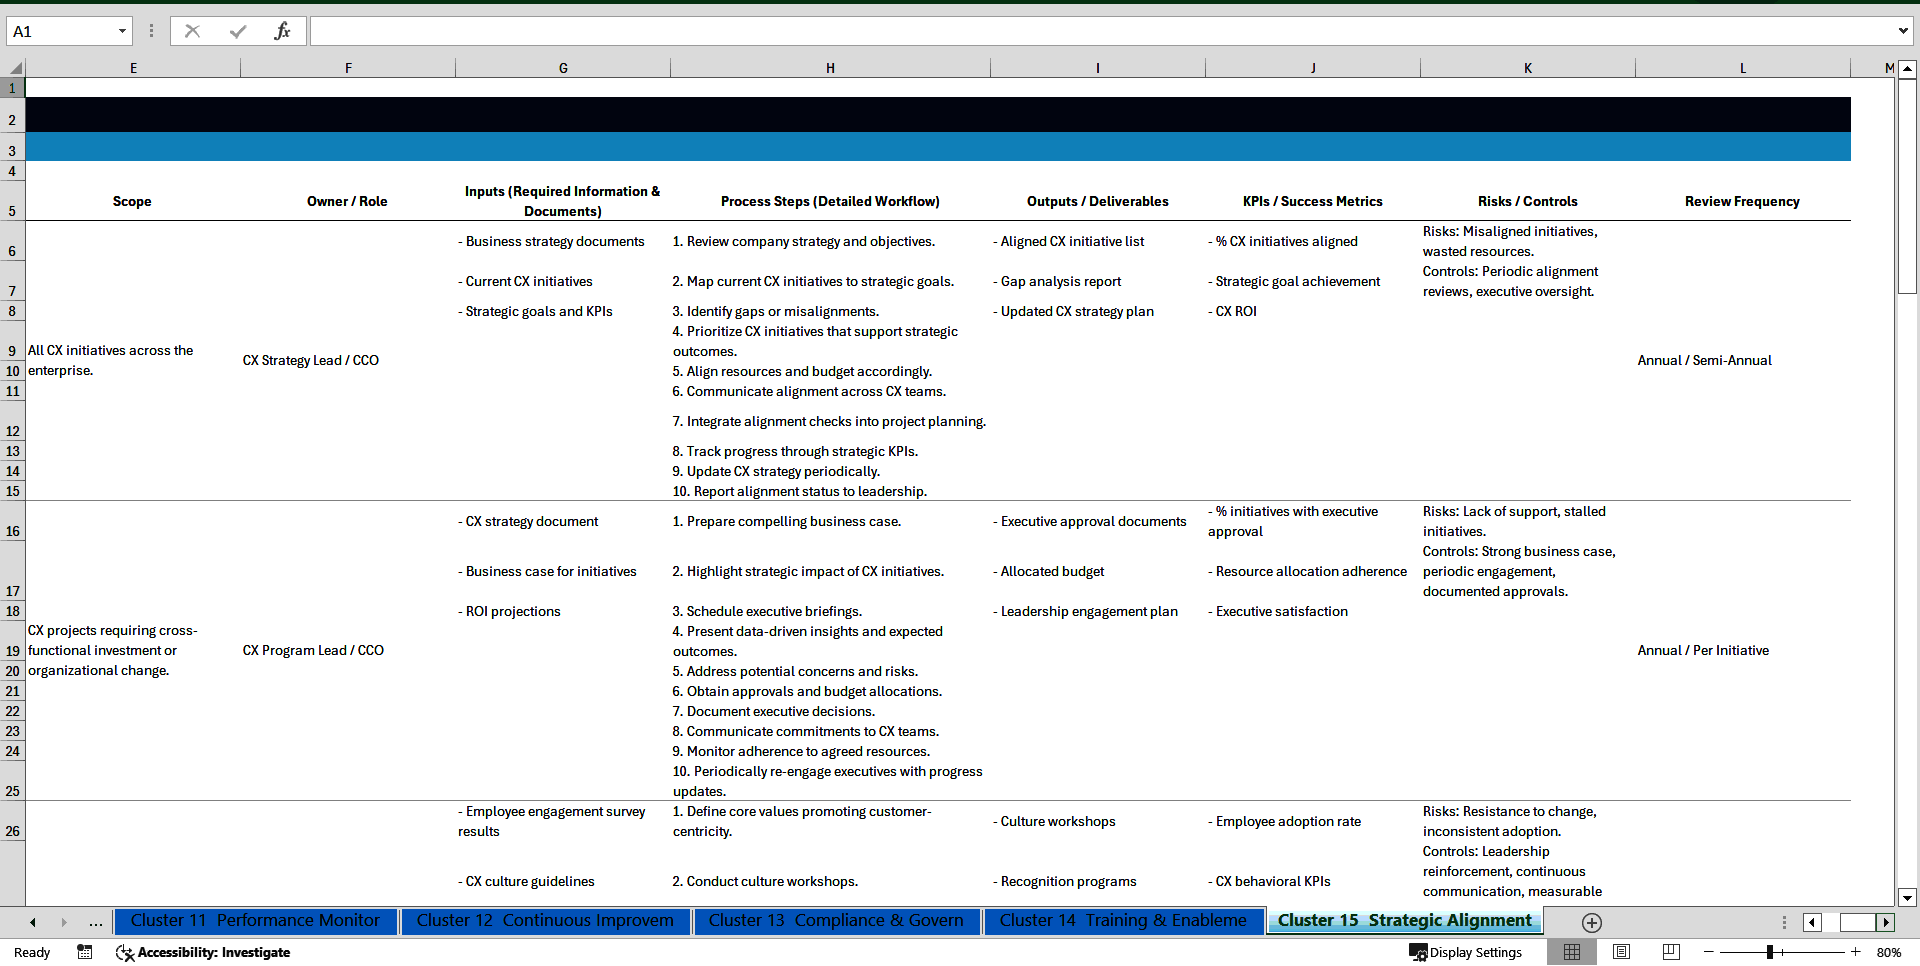Zoom out using the minus button
The height and width of the screenshot is (966, 1920).
(x=1709, y=952)
